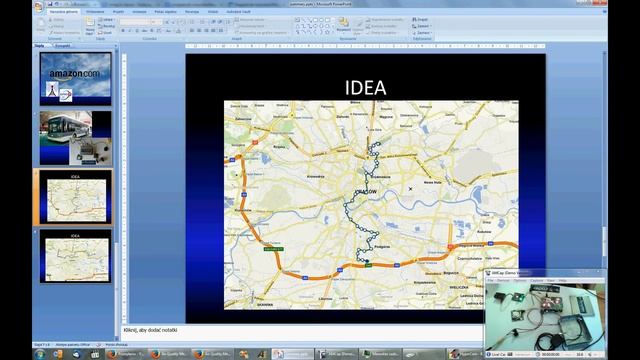Open the Office button menu
This screenshot has width=640, height=360.
38,6
